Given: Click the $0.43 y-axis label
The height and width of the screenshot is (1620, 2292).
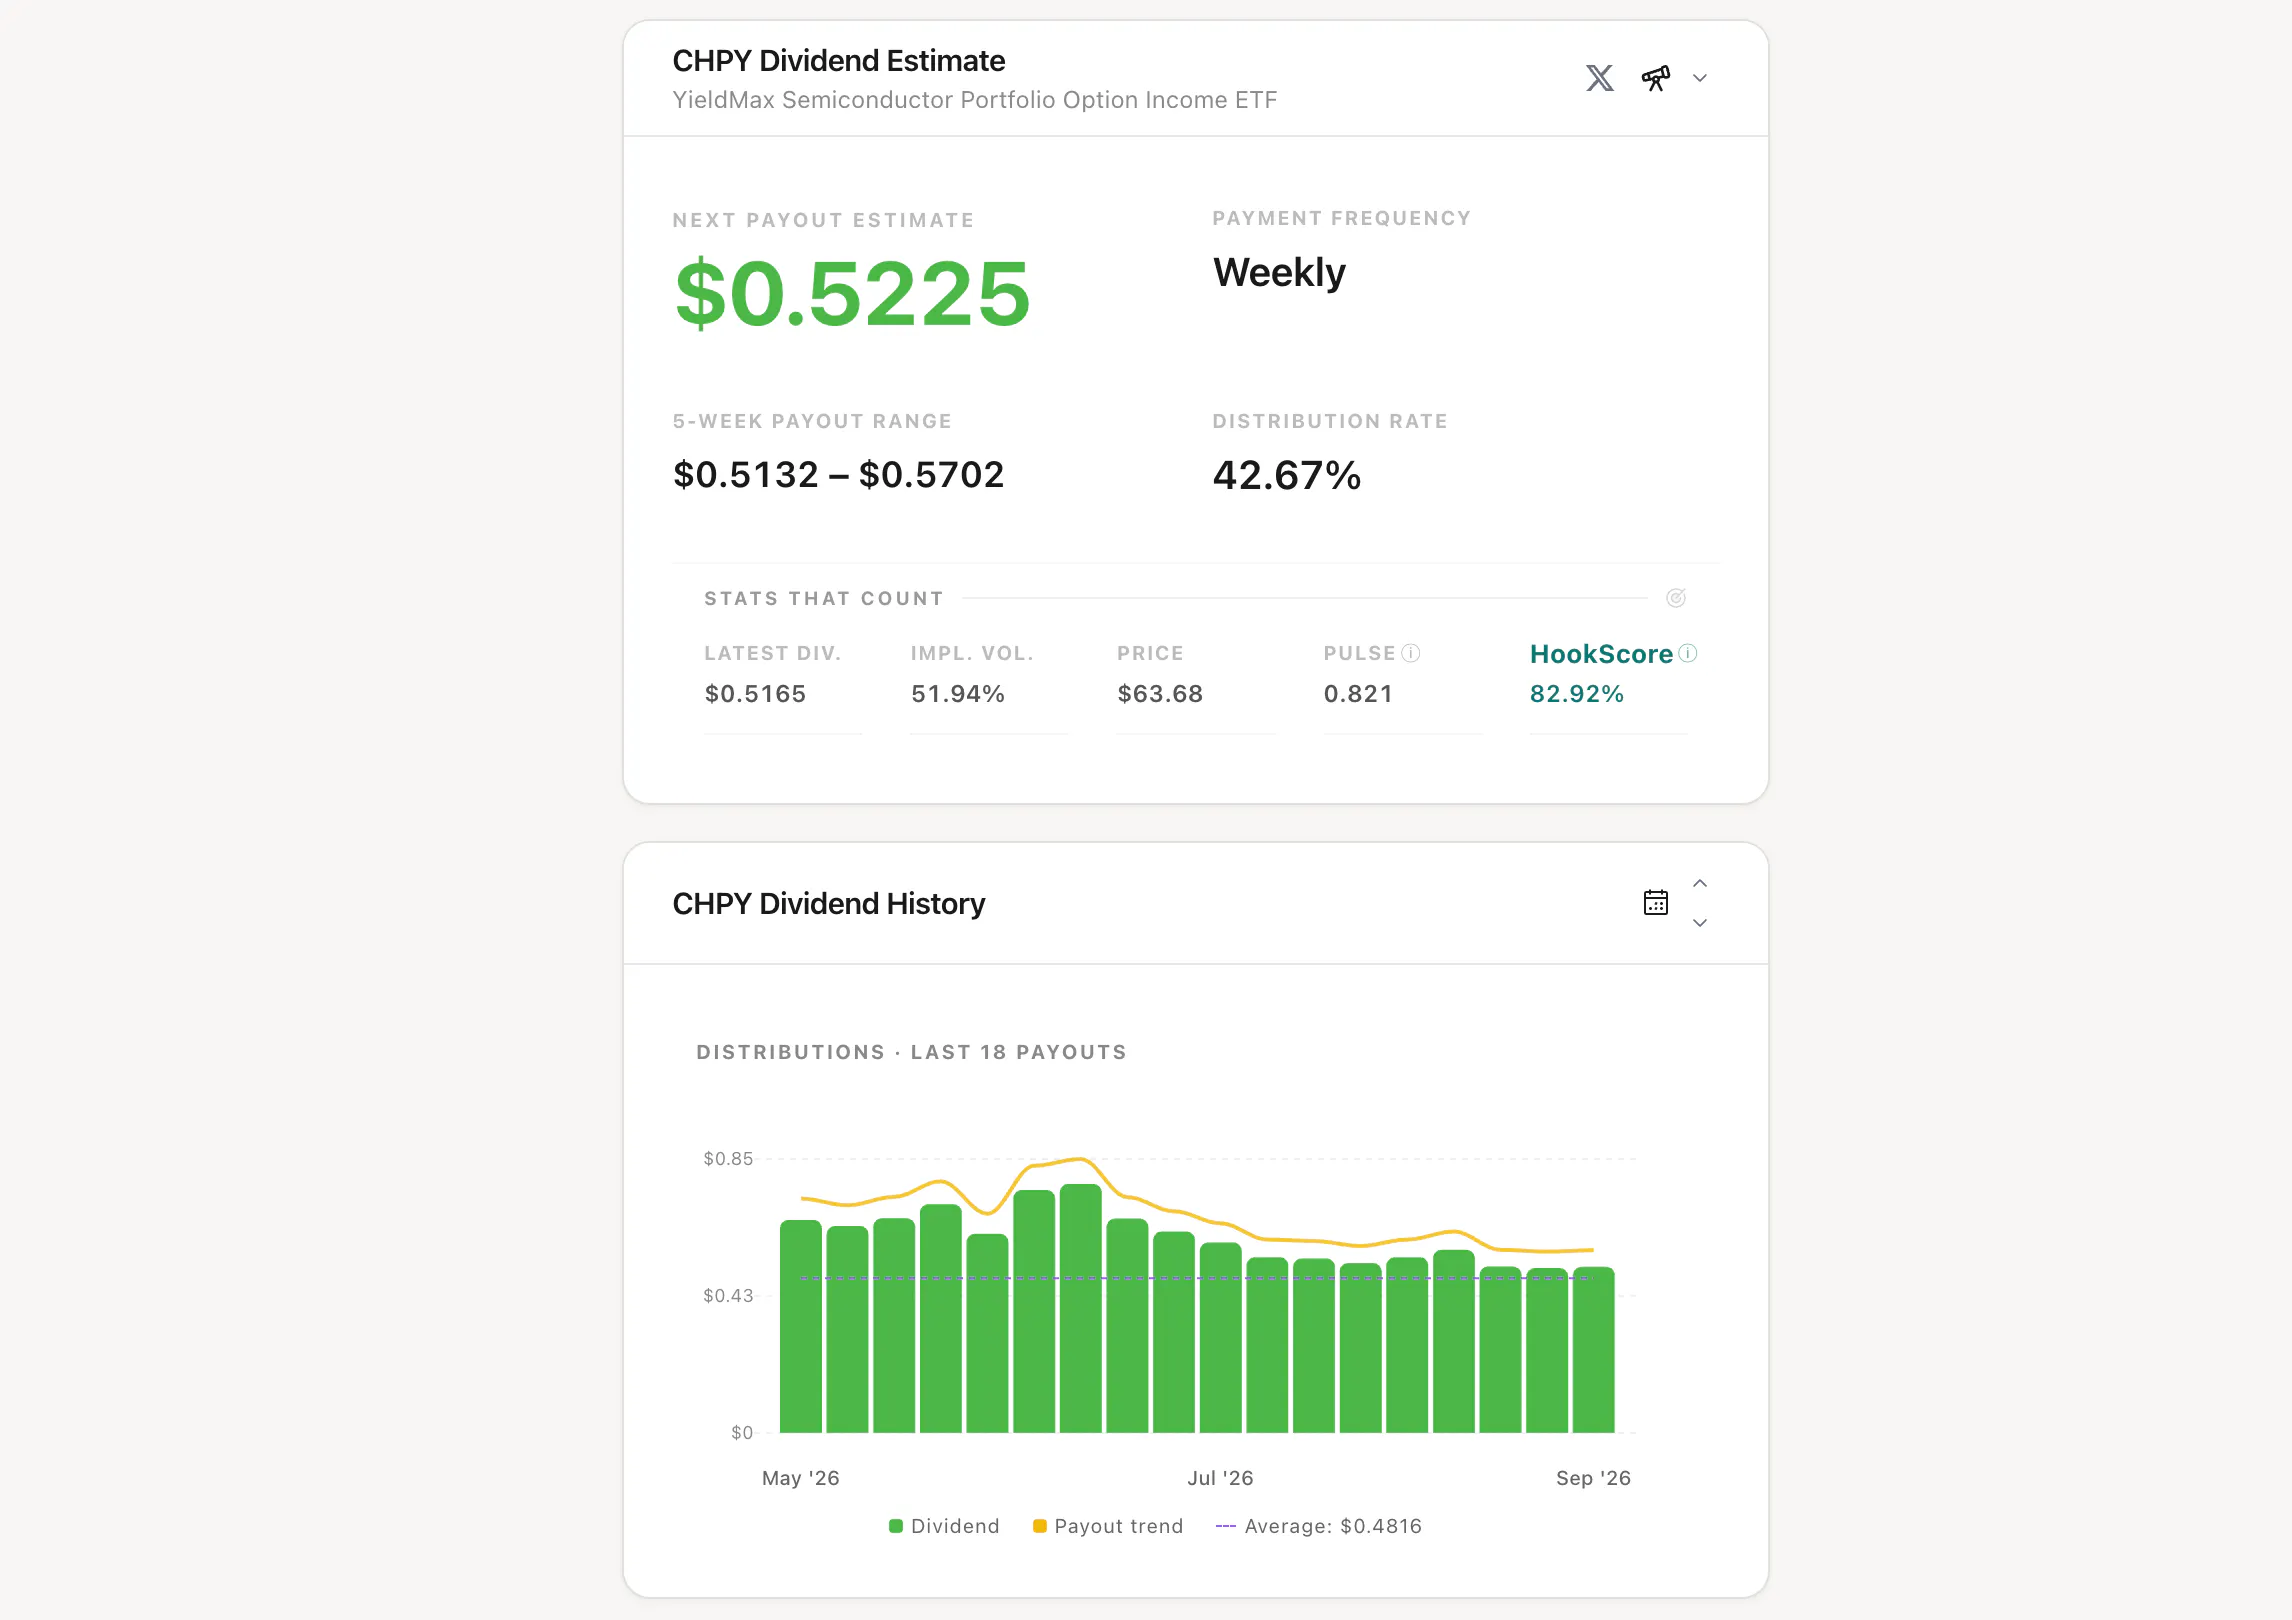Looking at the screenshot, I should (x=727, y=1295).
